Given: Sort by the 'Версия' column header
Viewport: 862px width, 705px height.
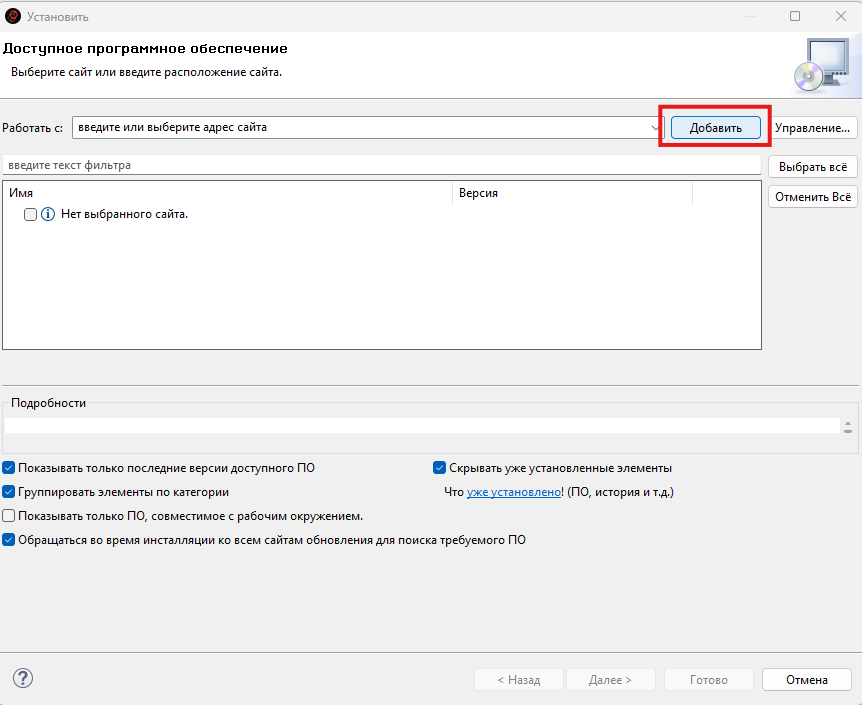Looking at the screenshot, I should tap(572, 193).
